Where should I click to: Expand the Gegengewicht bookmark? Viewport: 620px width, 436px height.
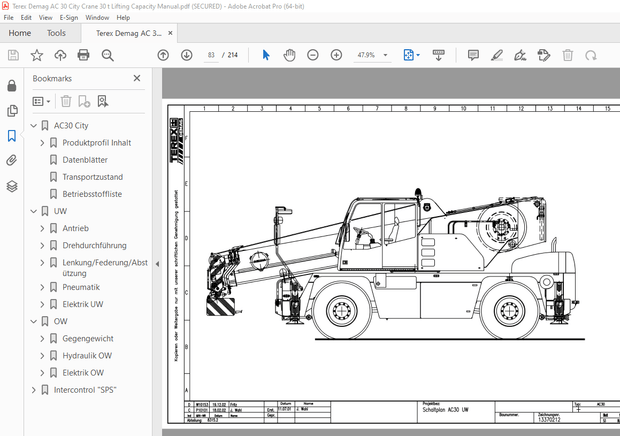point(42,338)
